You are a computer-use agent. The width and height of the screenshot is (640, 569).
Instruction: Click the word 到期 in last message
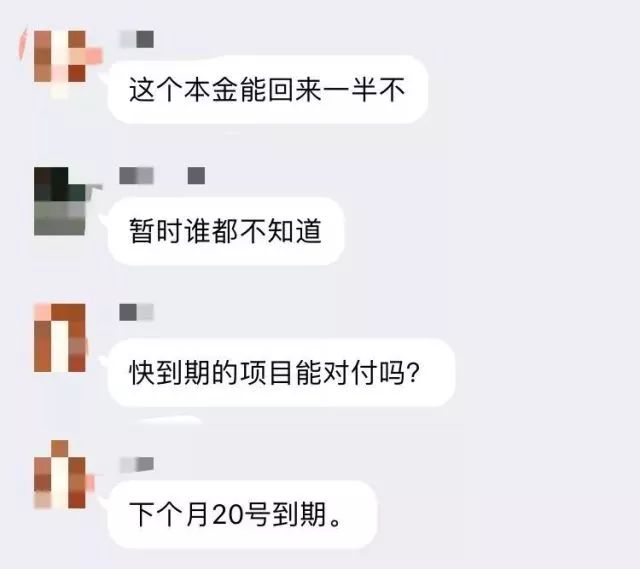pos(299,515)
